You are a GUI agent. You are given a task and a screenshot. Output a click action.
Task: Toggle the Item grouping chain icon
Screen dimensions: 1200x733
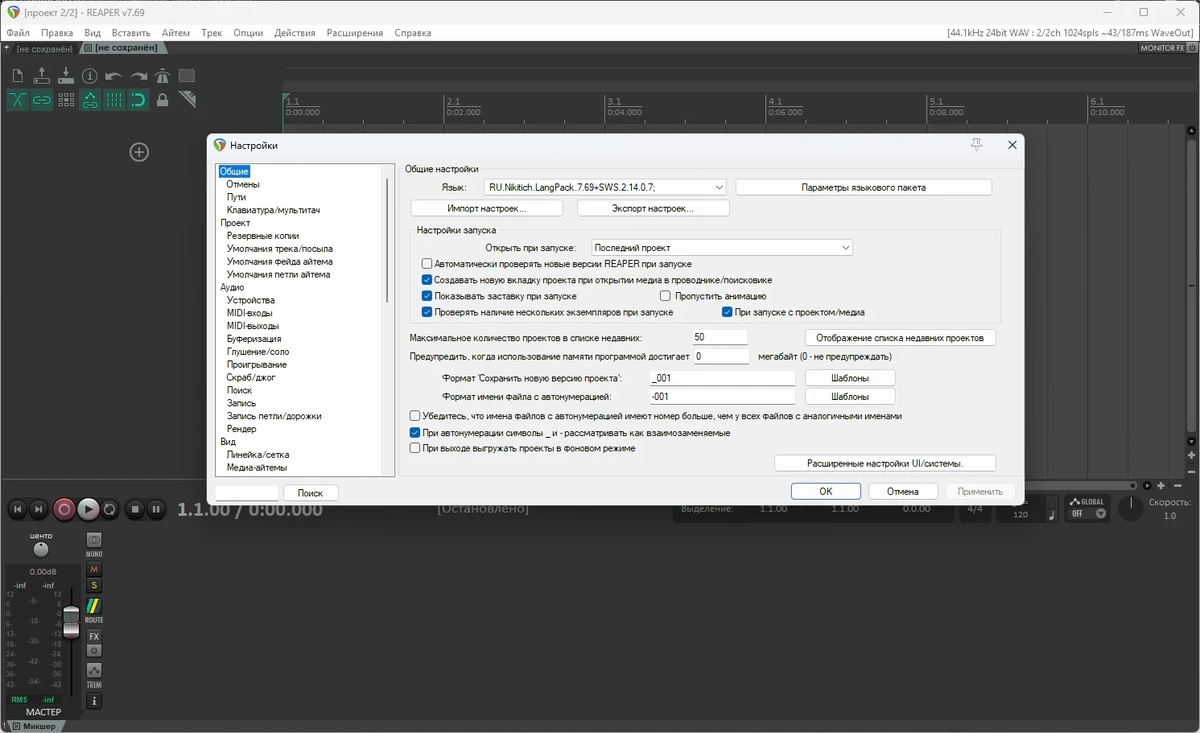(x=42, y=100)
